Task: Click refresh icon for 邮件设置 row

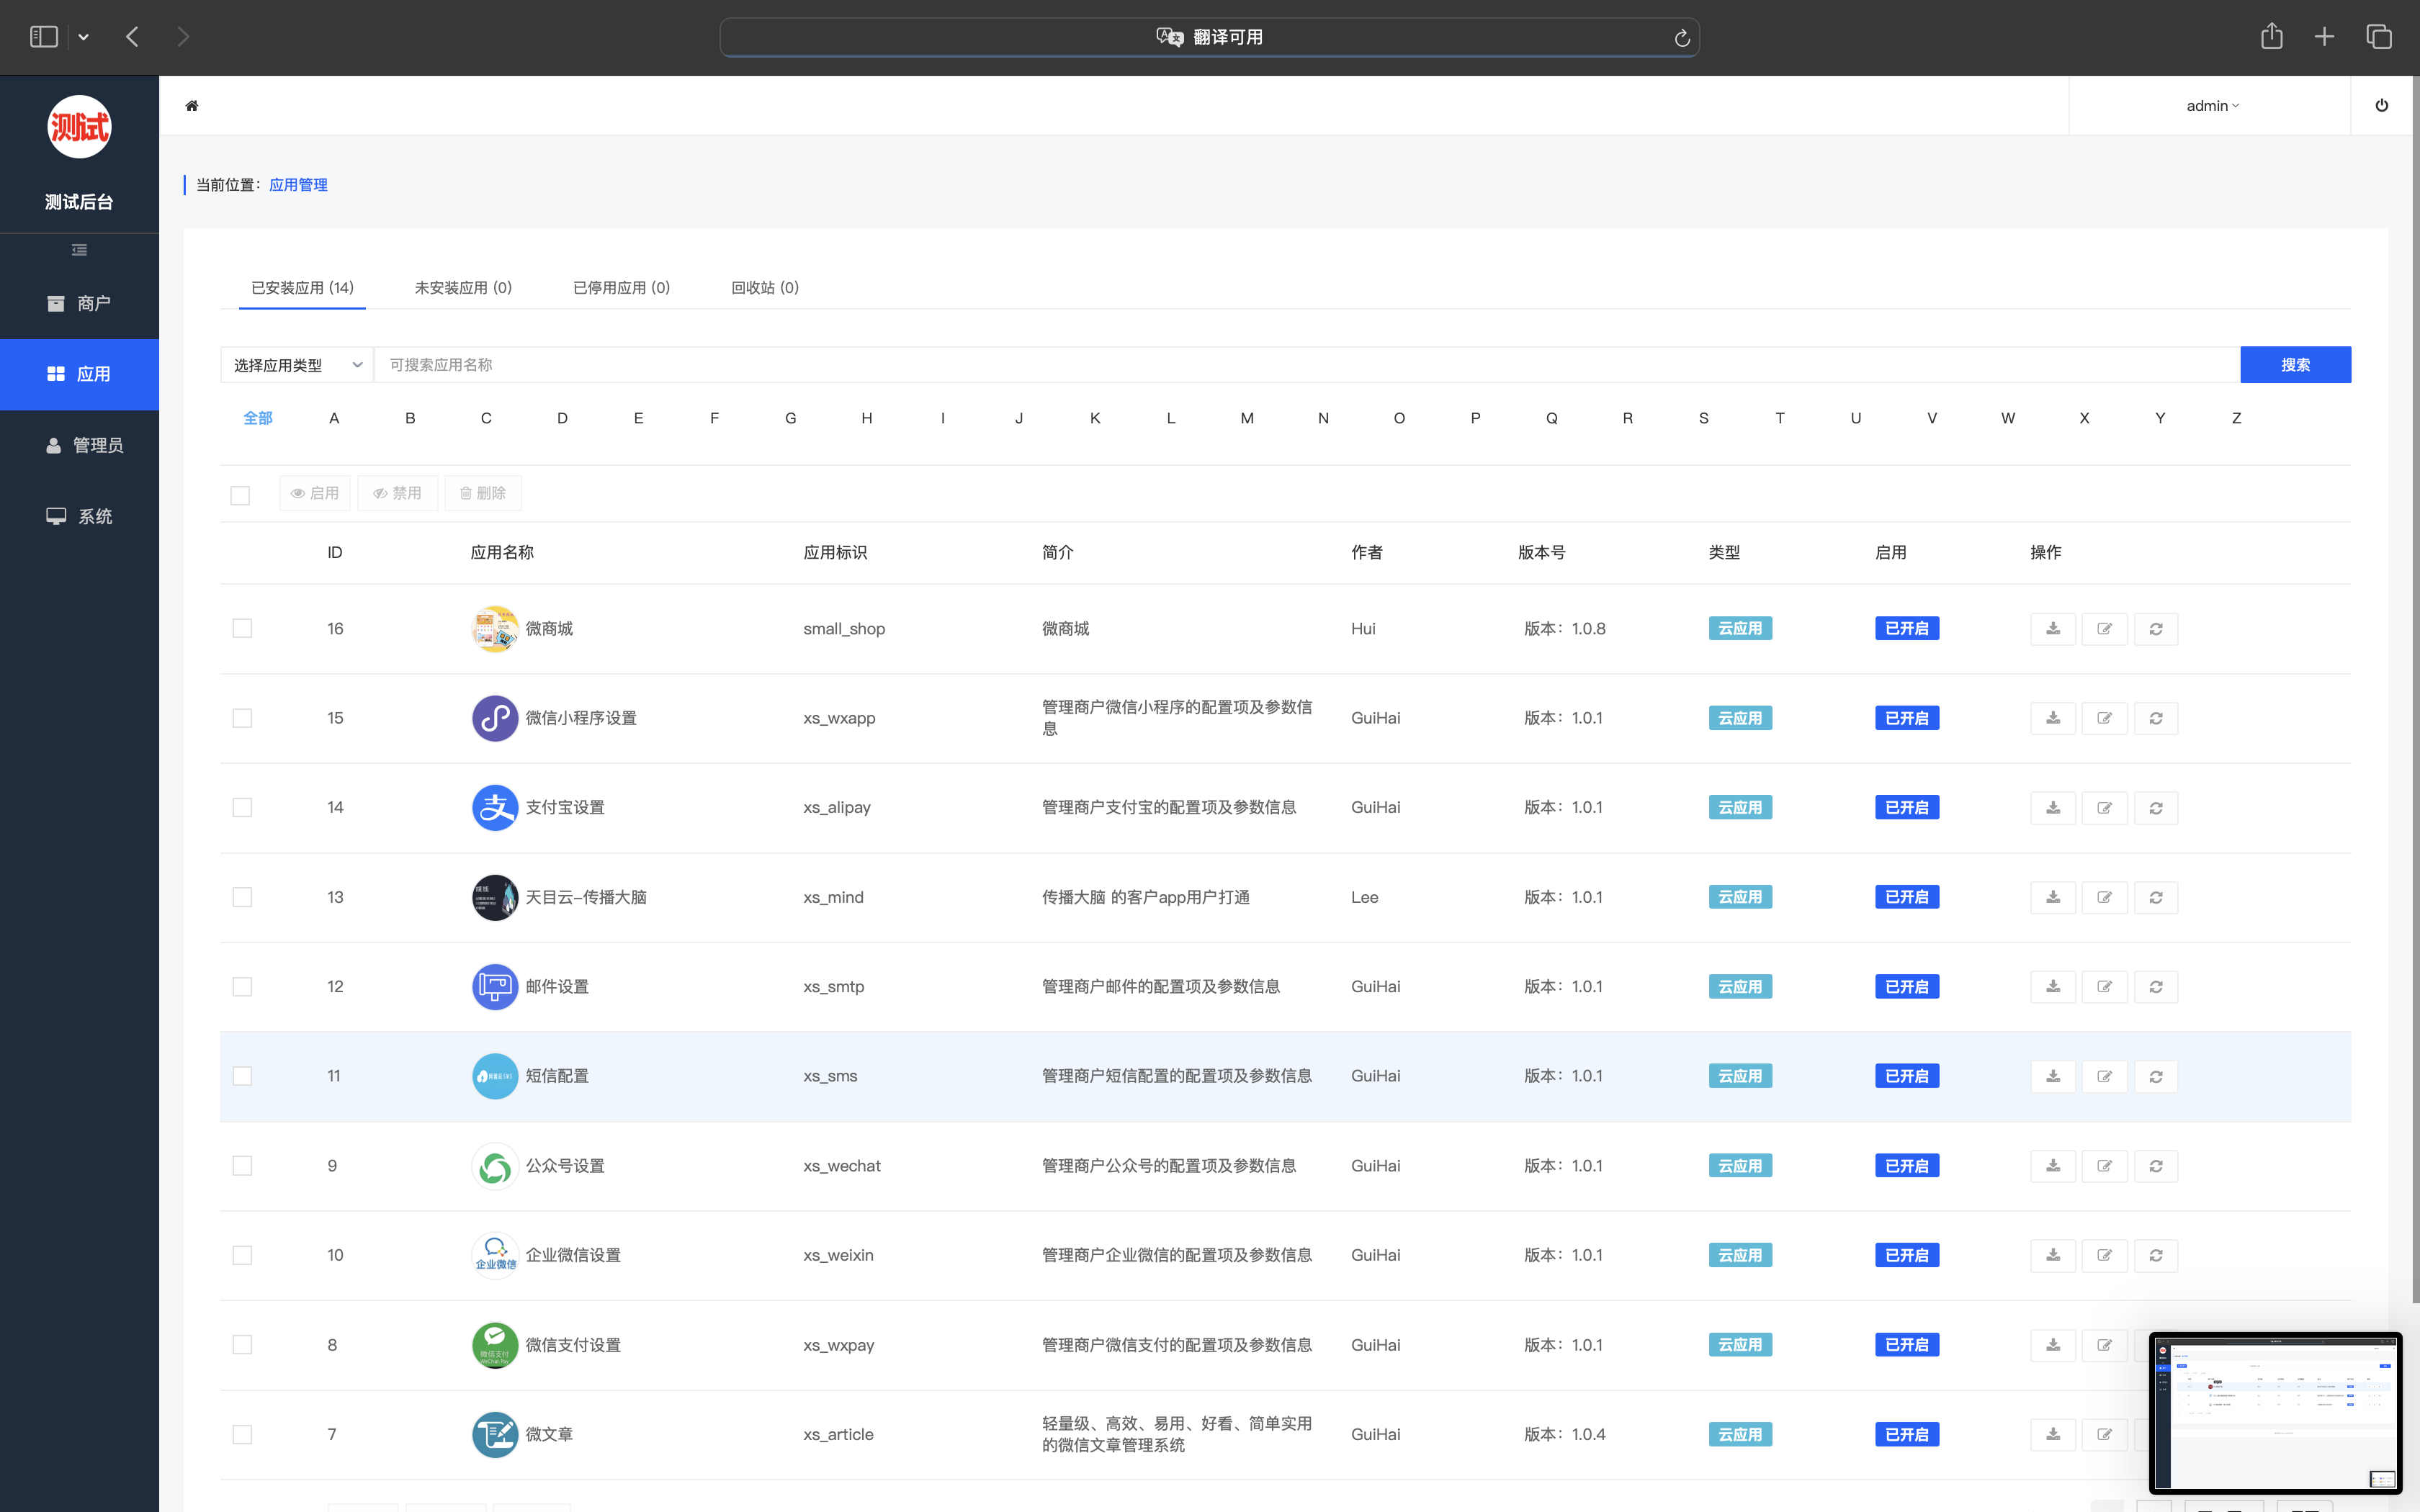Action: (2156, 987)
